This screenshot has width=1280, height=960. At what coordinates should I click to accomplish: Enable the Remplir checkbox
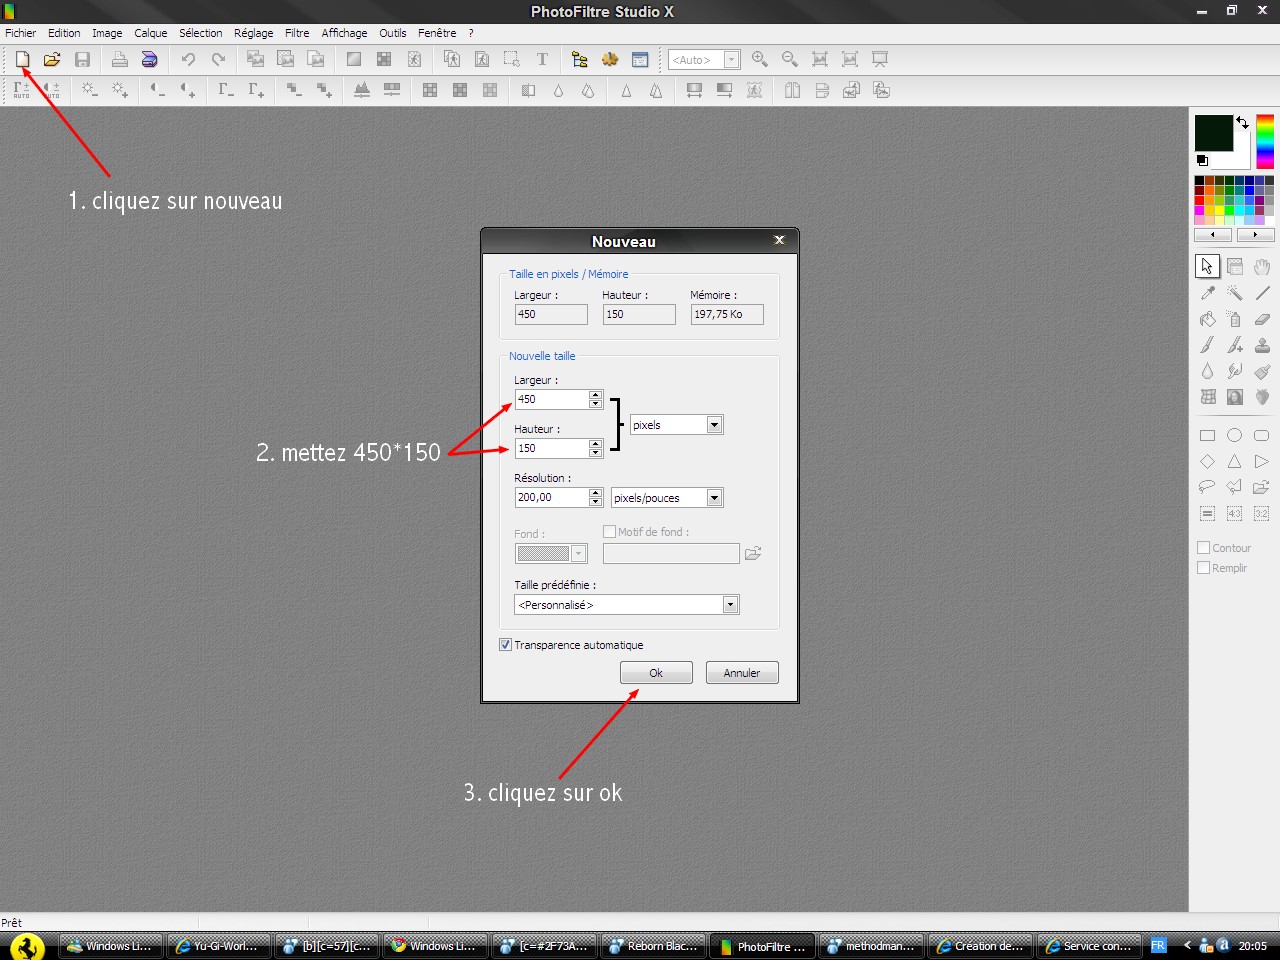(x=1204, y=568)
